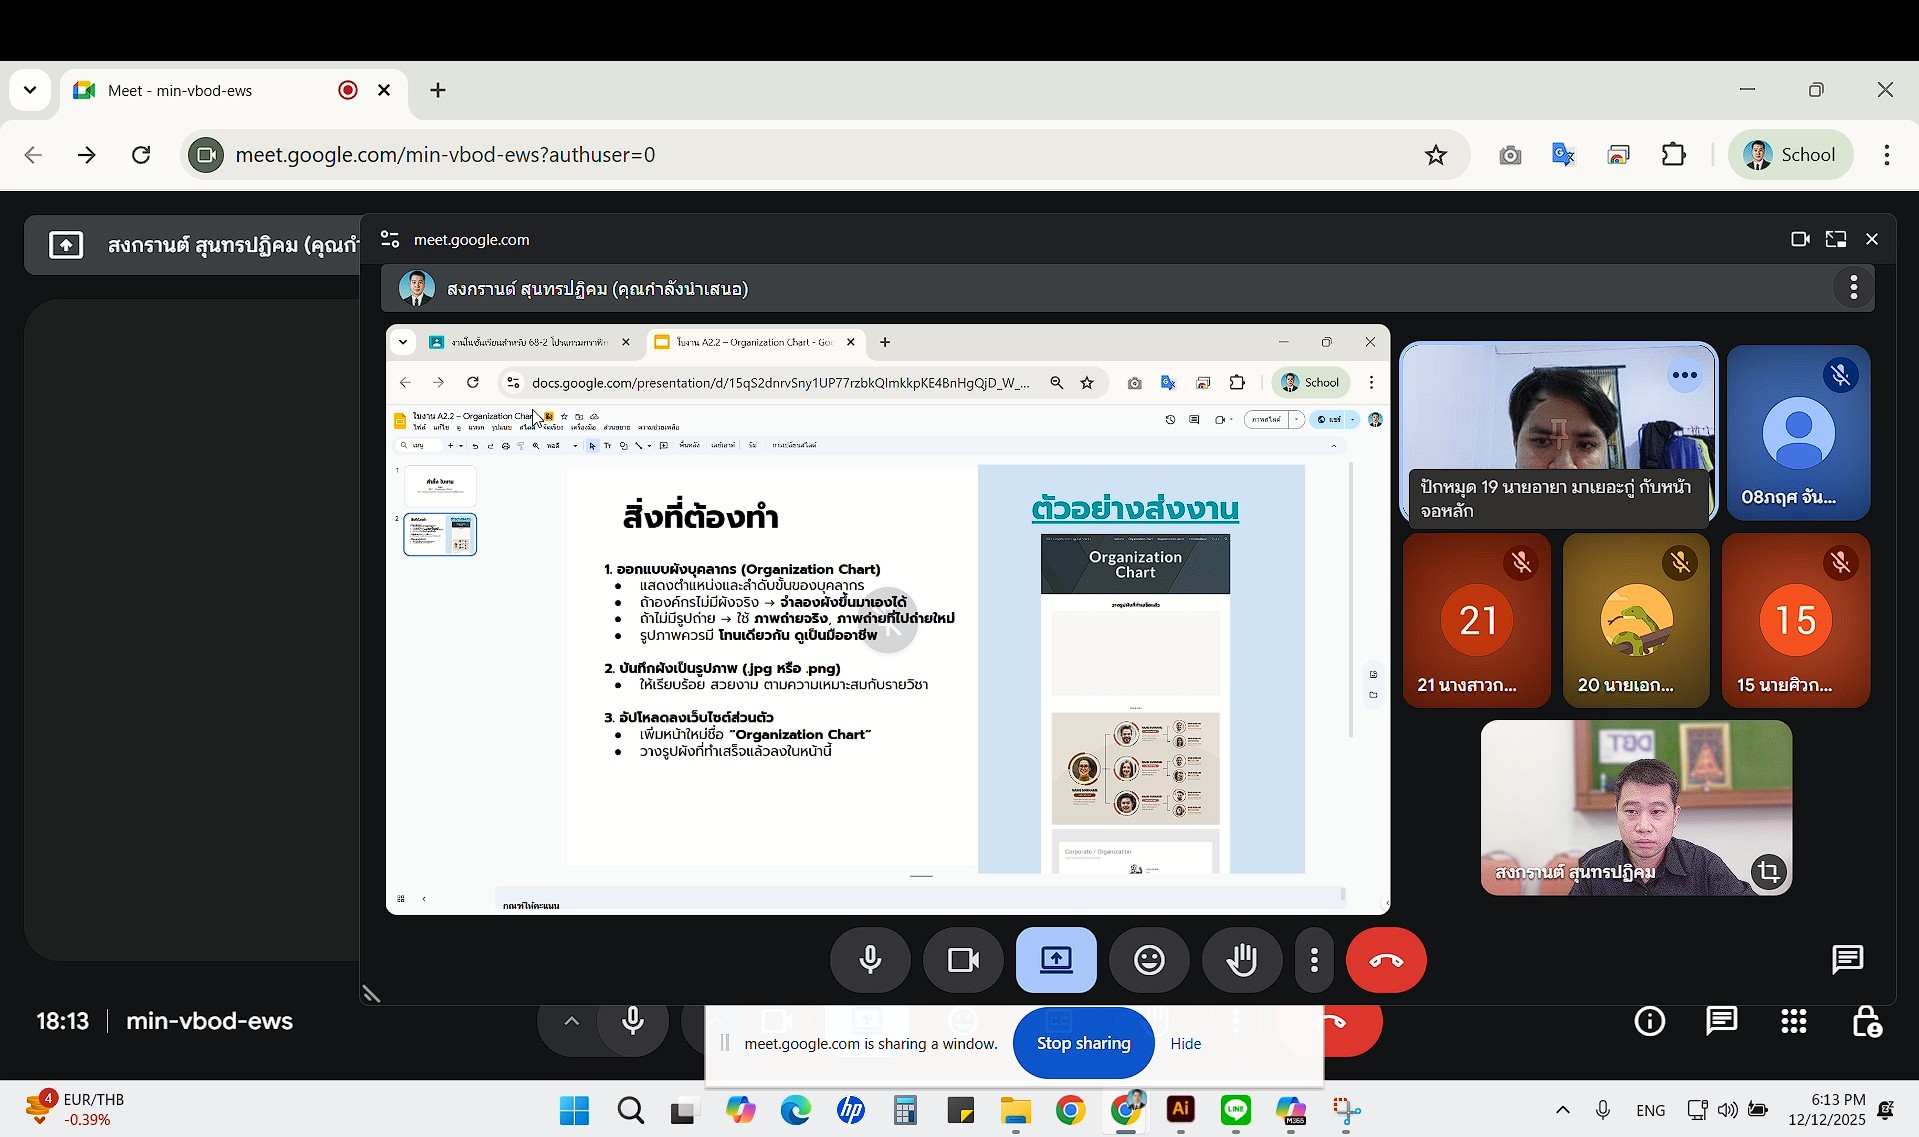Viewport: 1919px width, 1137px height.
Task: Open LINE app from taskbar
Action: pyautogui.click(x=1236, y=1110)
